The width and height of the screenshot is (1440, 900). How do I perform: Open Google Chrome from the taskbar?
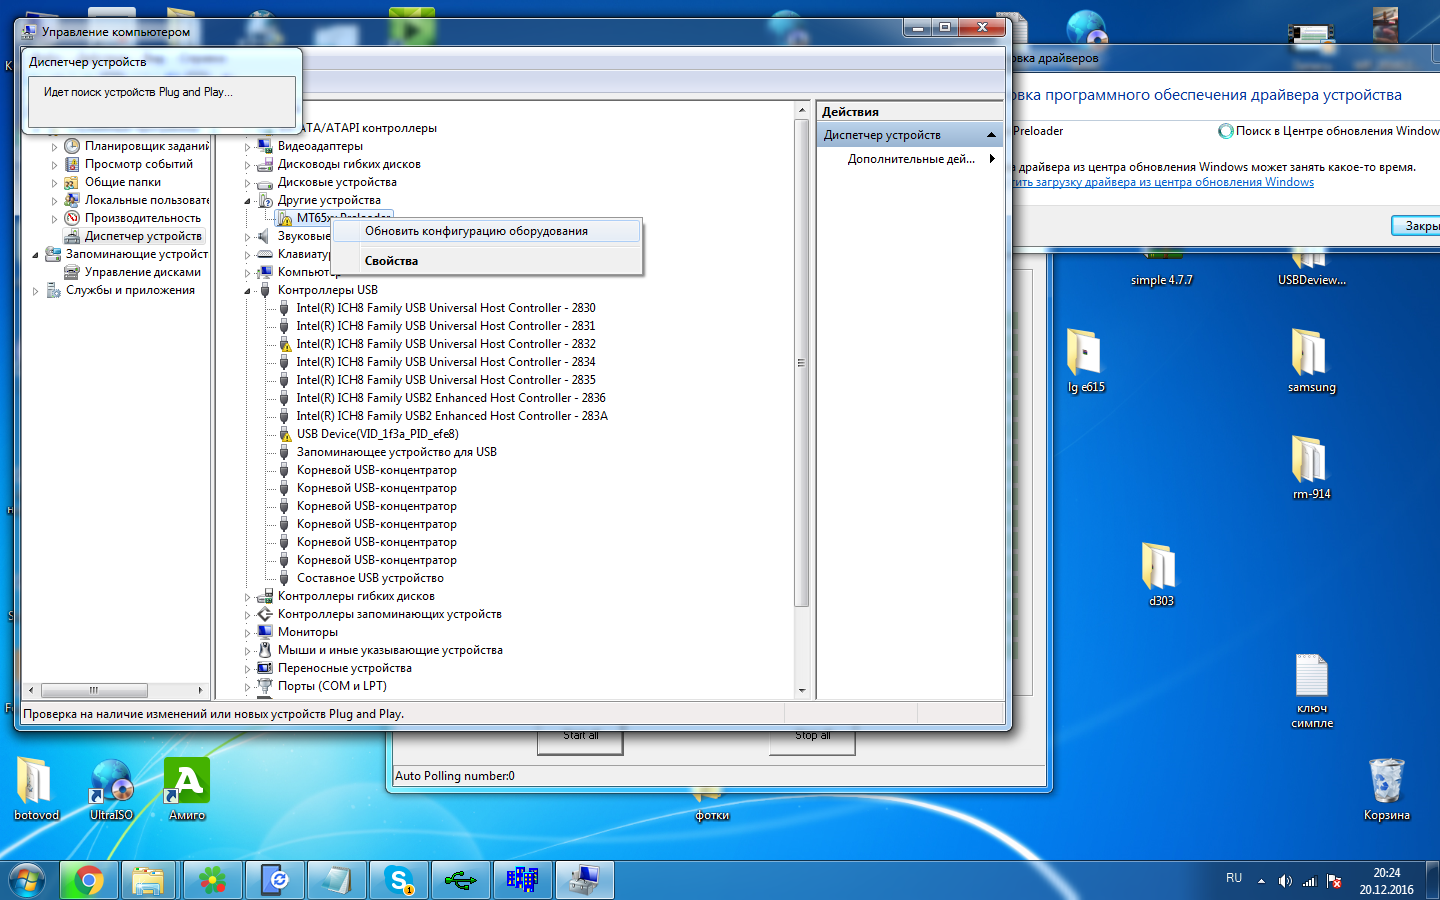(88, 880)
